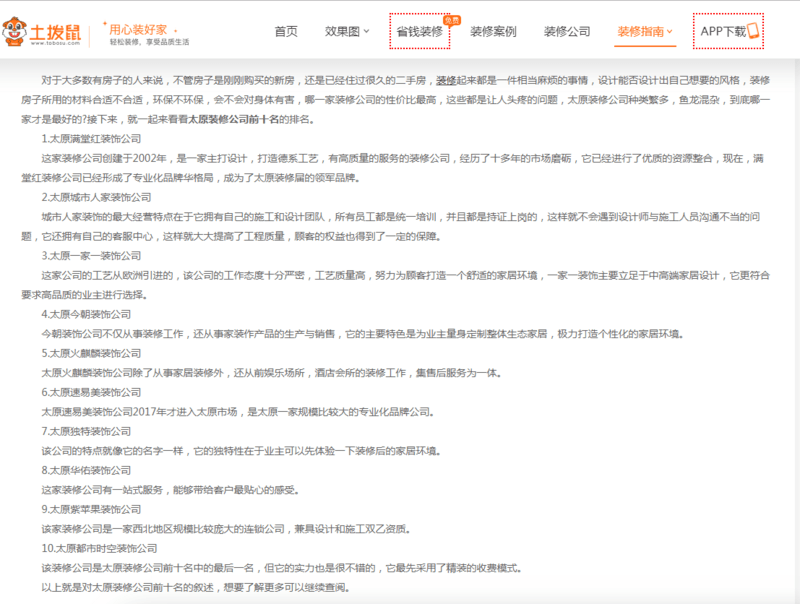
Task: Click heading 4.太原今朝装饰公司
Action: (86, 314)
